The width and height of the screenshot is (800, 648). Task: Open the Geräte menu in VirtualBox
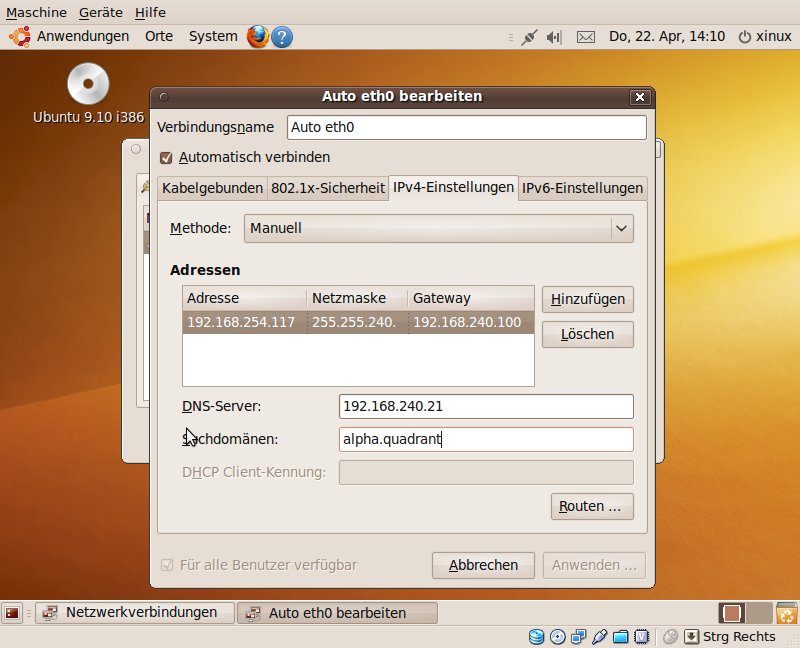click(100, 12)
